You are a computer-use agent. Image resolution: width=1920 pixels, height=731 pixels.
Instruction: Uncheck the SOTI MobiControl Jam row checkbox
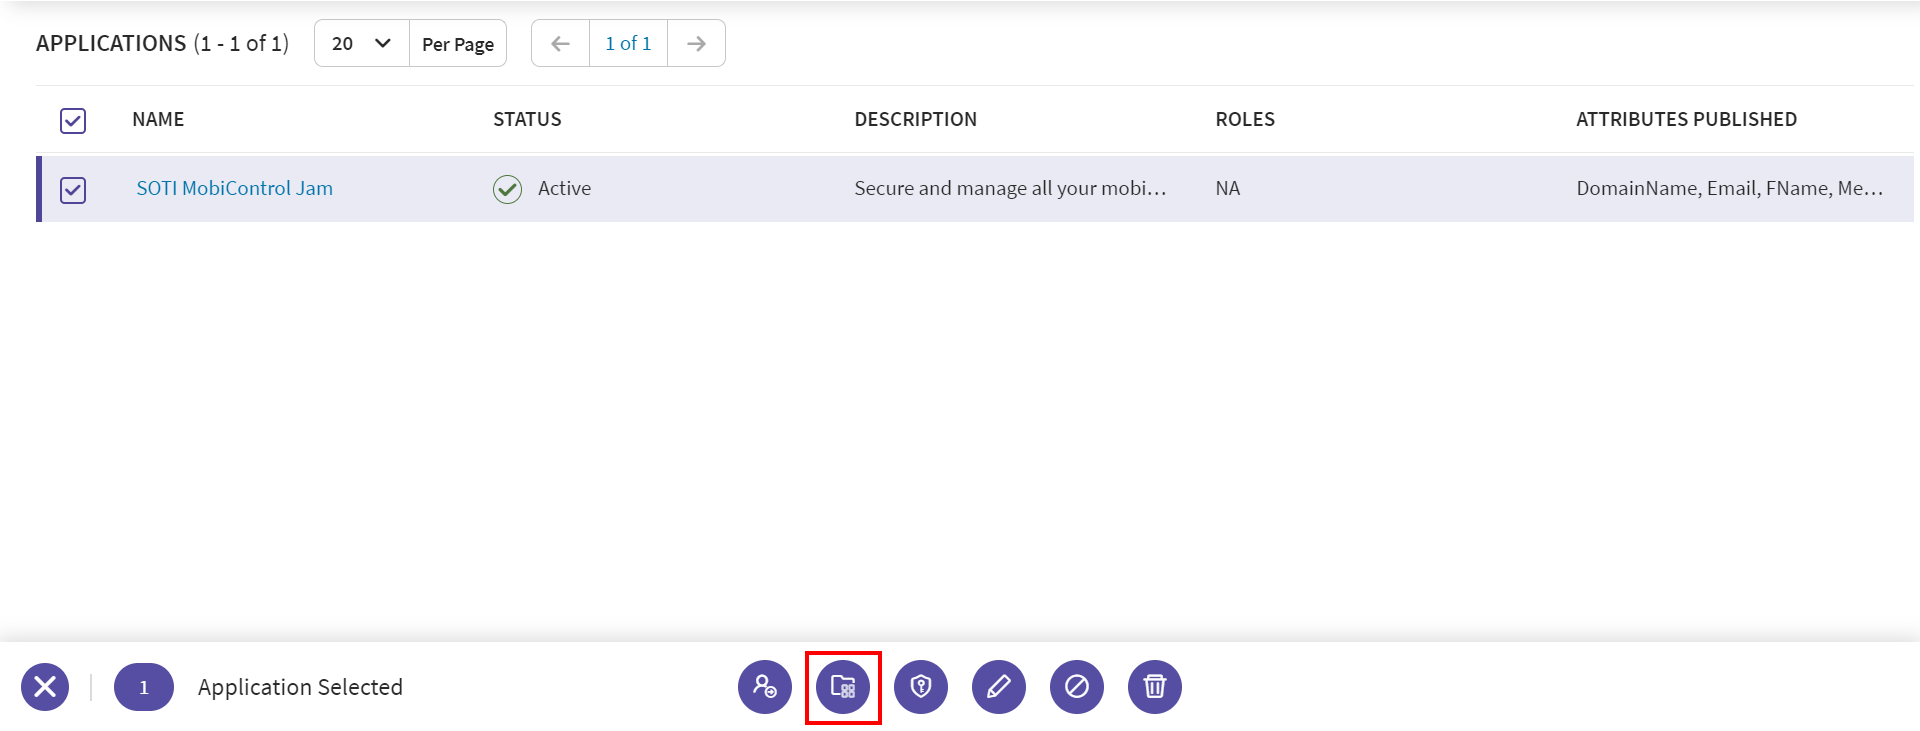pos(73,190)
